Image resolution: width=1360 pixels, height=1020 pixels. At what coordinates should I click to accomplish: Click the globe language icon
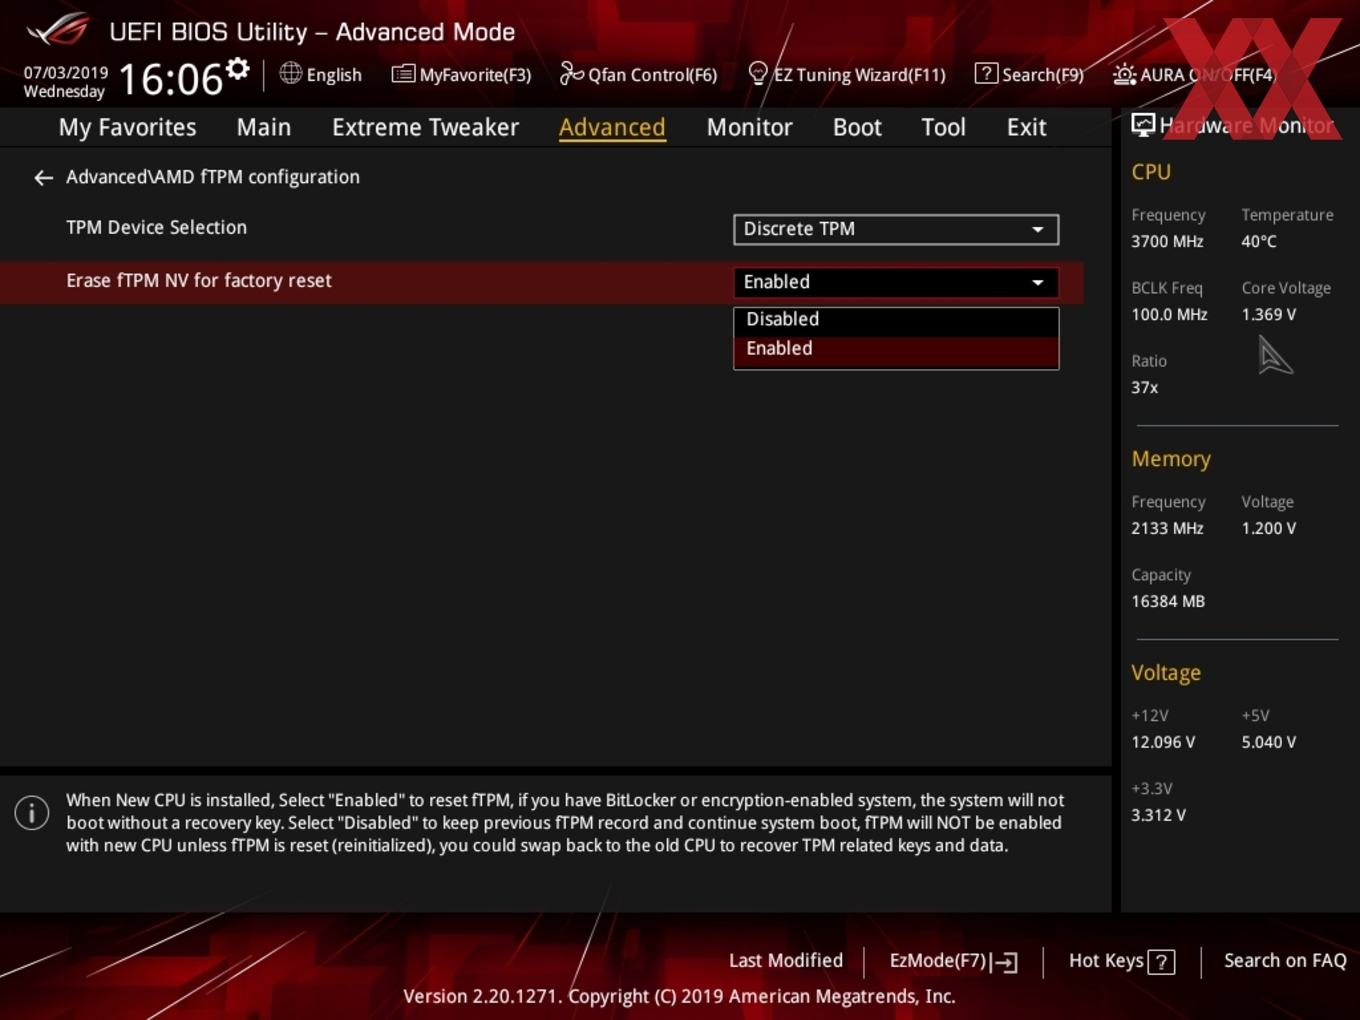coord(290,73)
